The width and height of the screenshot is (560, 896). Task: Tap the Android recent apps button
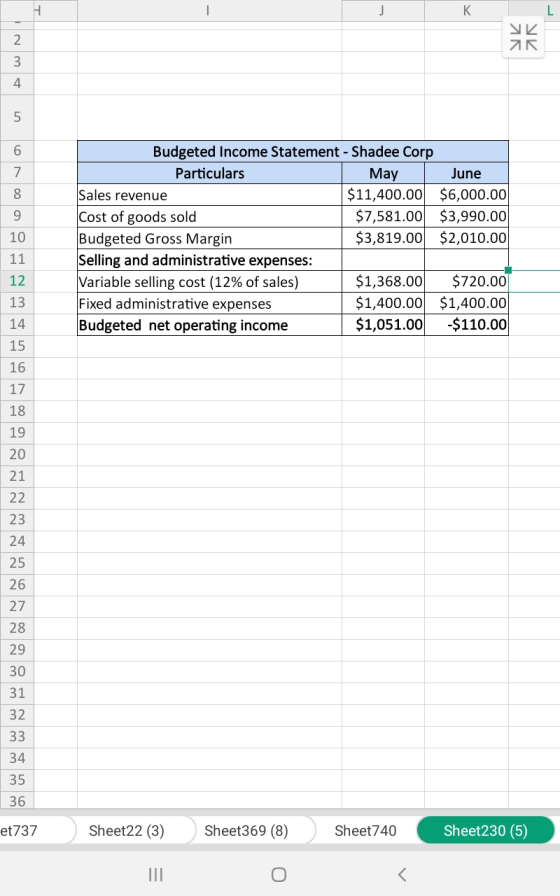(x=155, y=874)
